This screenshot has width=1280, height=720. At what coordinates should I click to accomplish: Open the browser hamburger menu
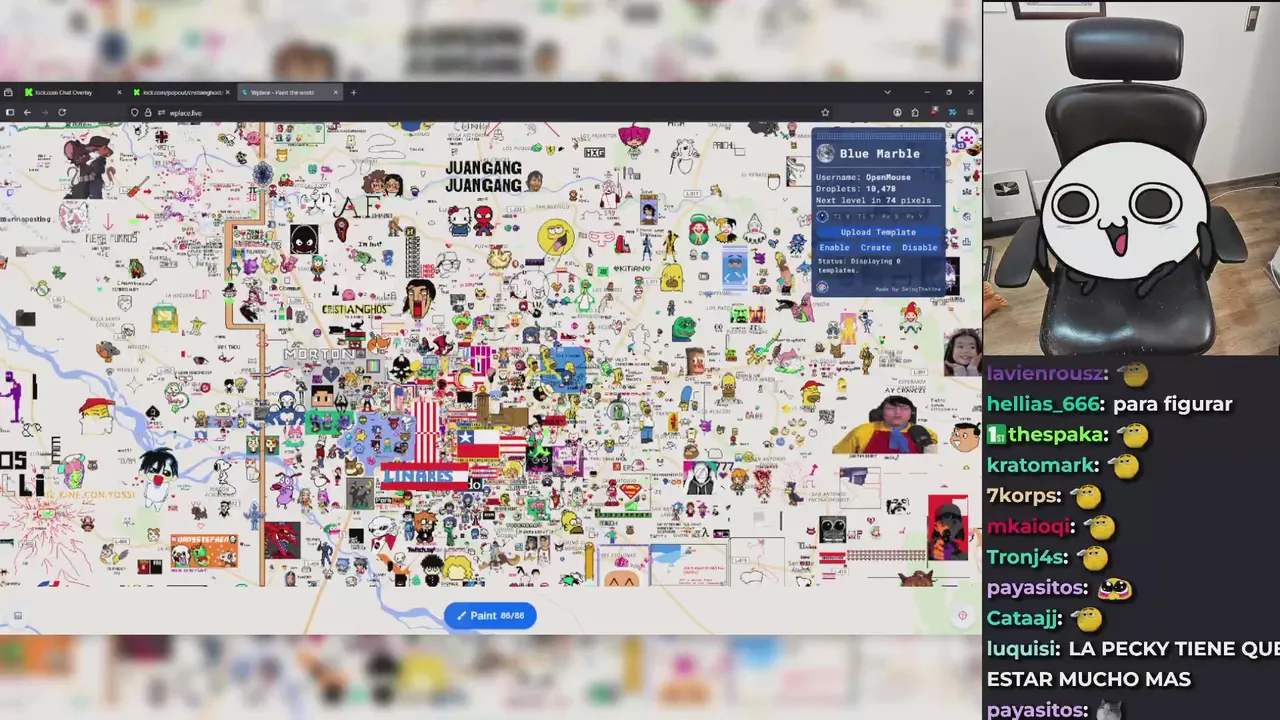pos(970,112)
